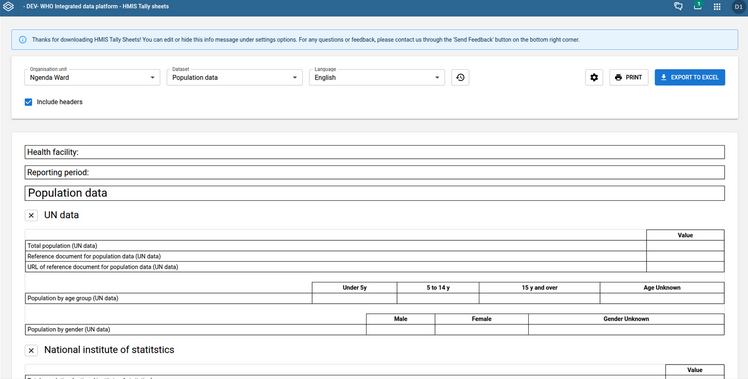Click the 15 y and over header
The height and width of the screenshot is (379, 748).
(540, 287)
